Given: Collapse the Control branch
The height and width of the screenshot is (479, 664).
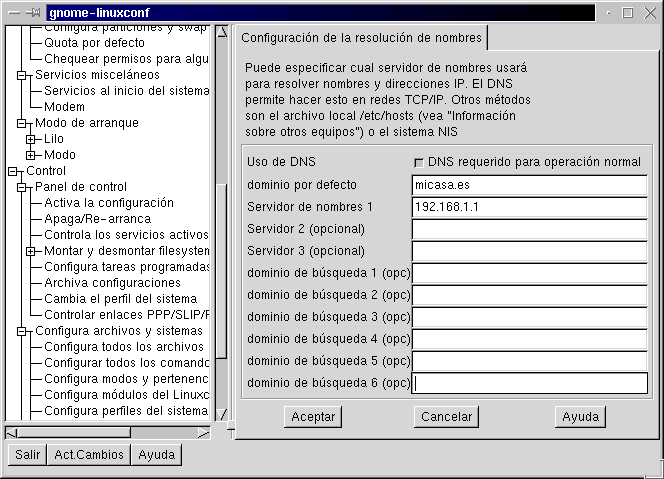Looking at the screenshot, I should click(13, 172).
